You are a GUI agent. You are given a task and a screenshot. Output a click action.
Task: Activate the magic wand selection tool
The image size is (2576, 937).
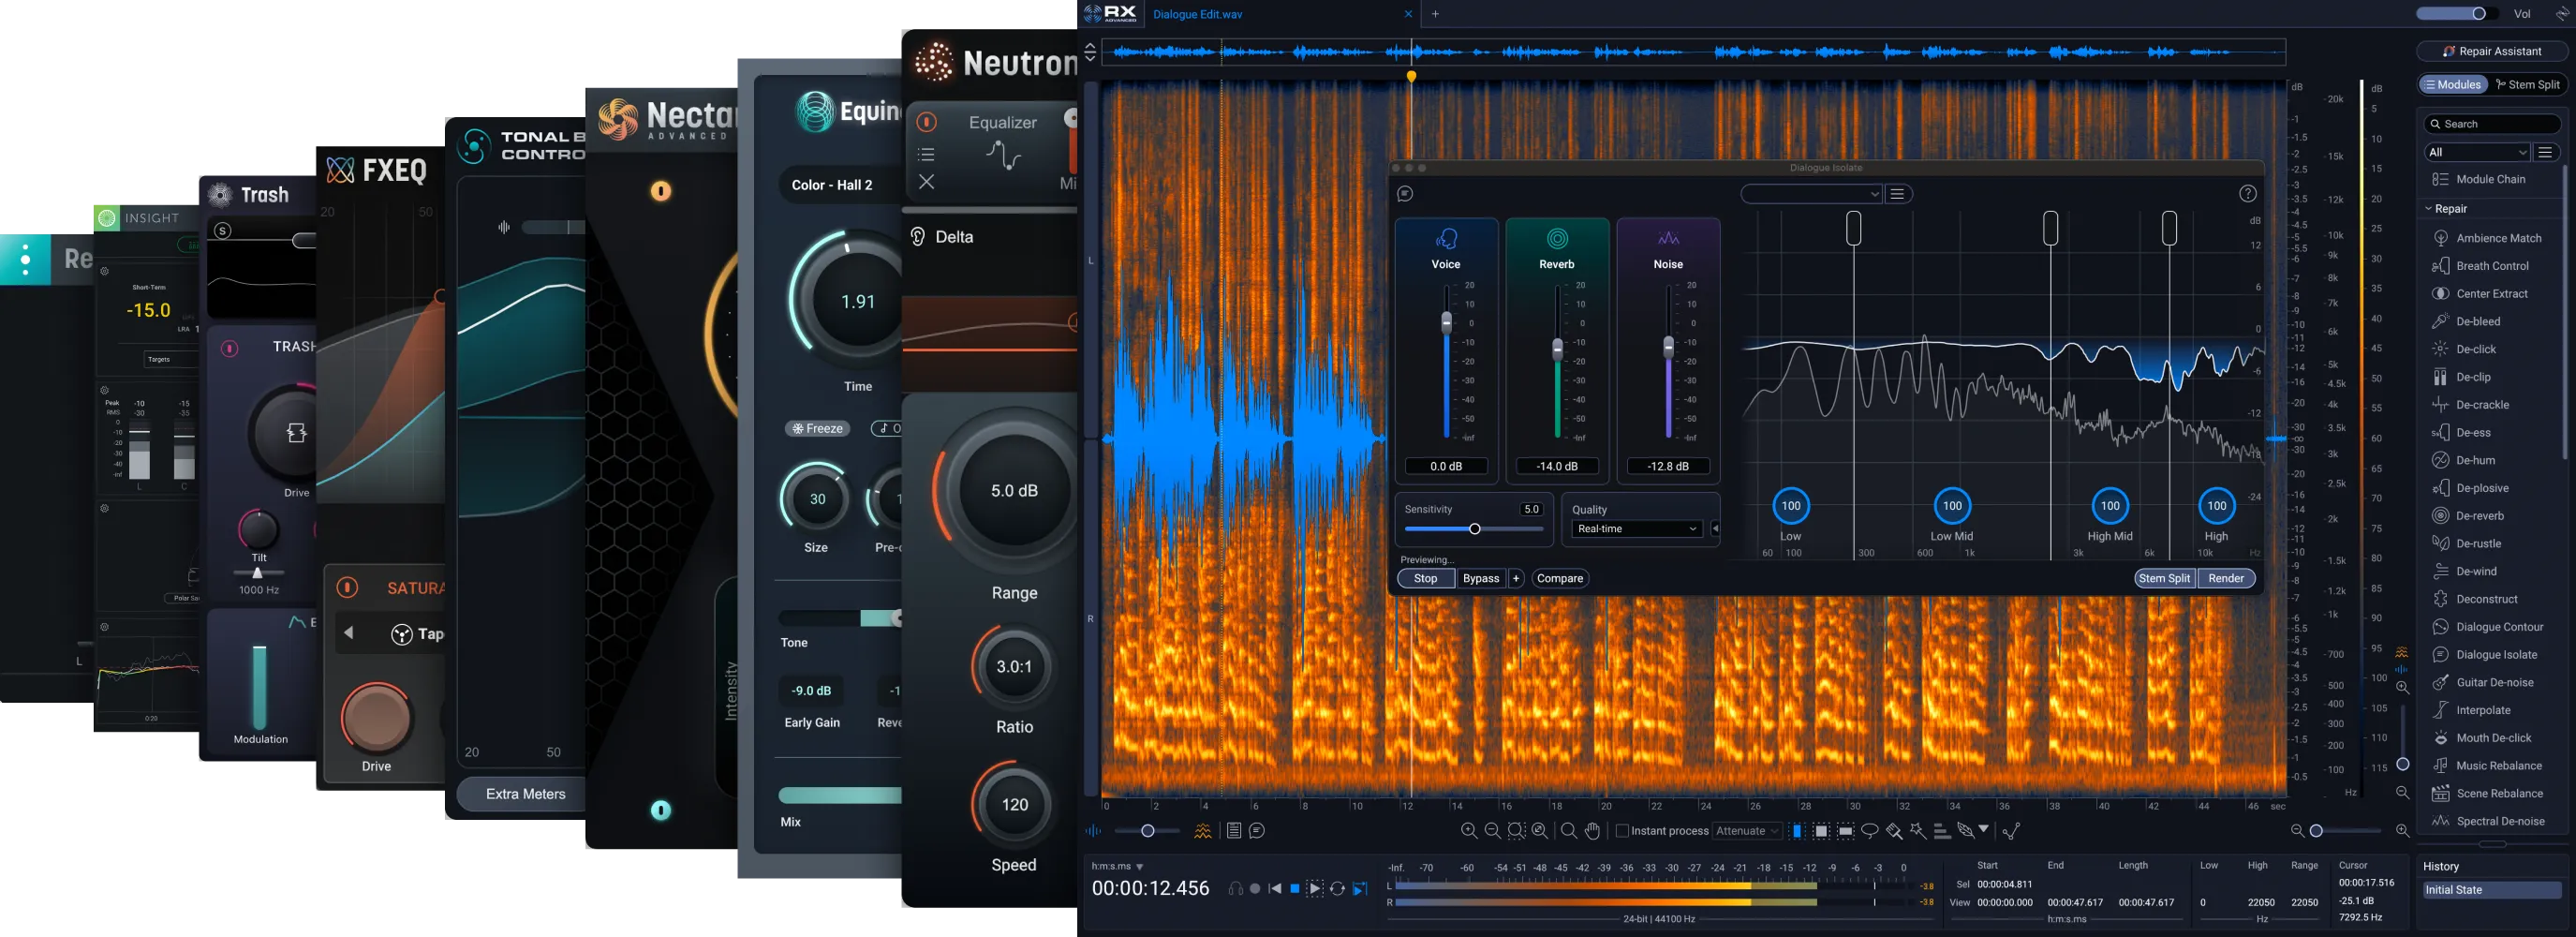coord(1915,830)
